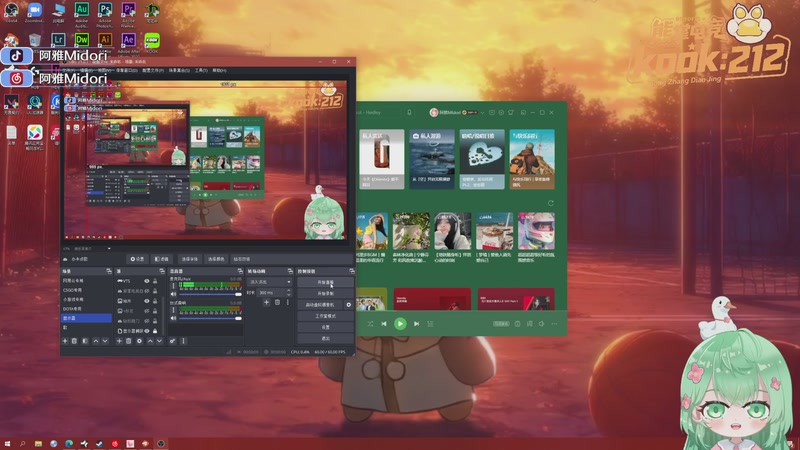Open more options dots in player bar
Image resolution: width=800 pixels, height=450 pixels.
(x=555, y=323)
